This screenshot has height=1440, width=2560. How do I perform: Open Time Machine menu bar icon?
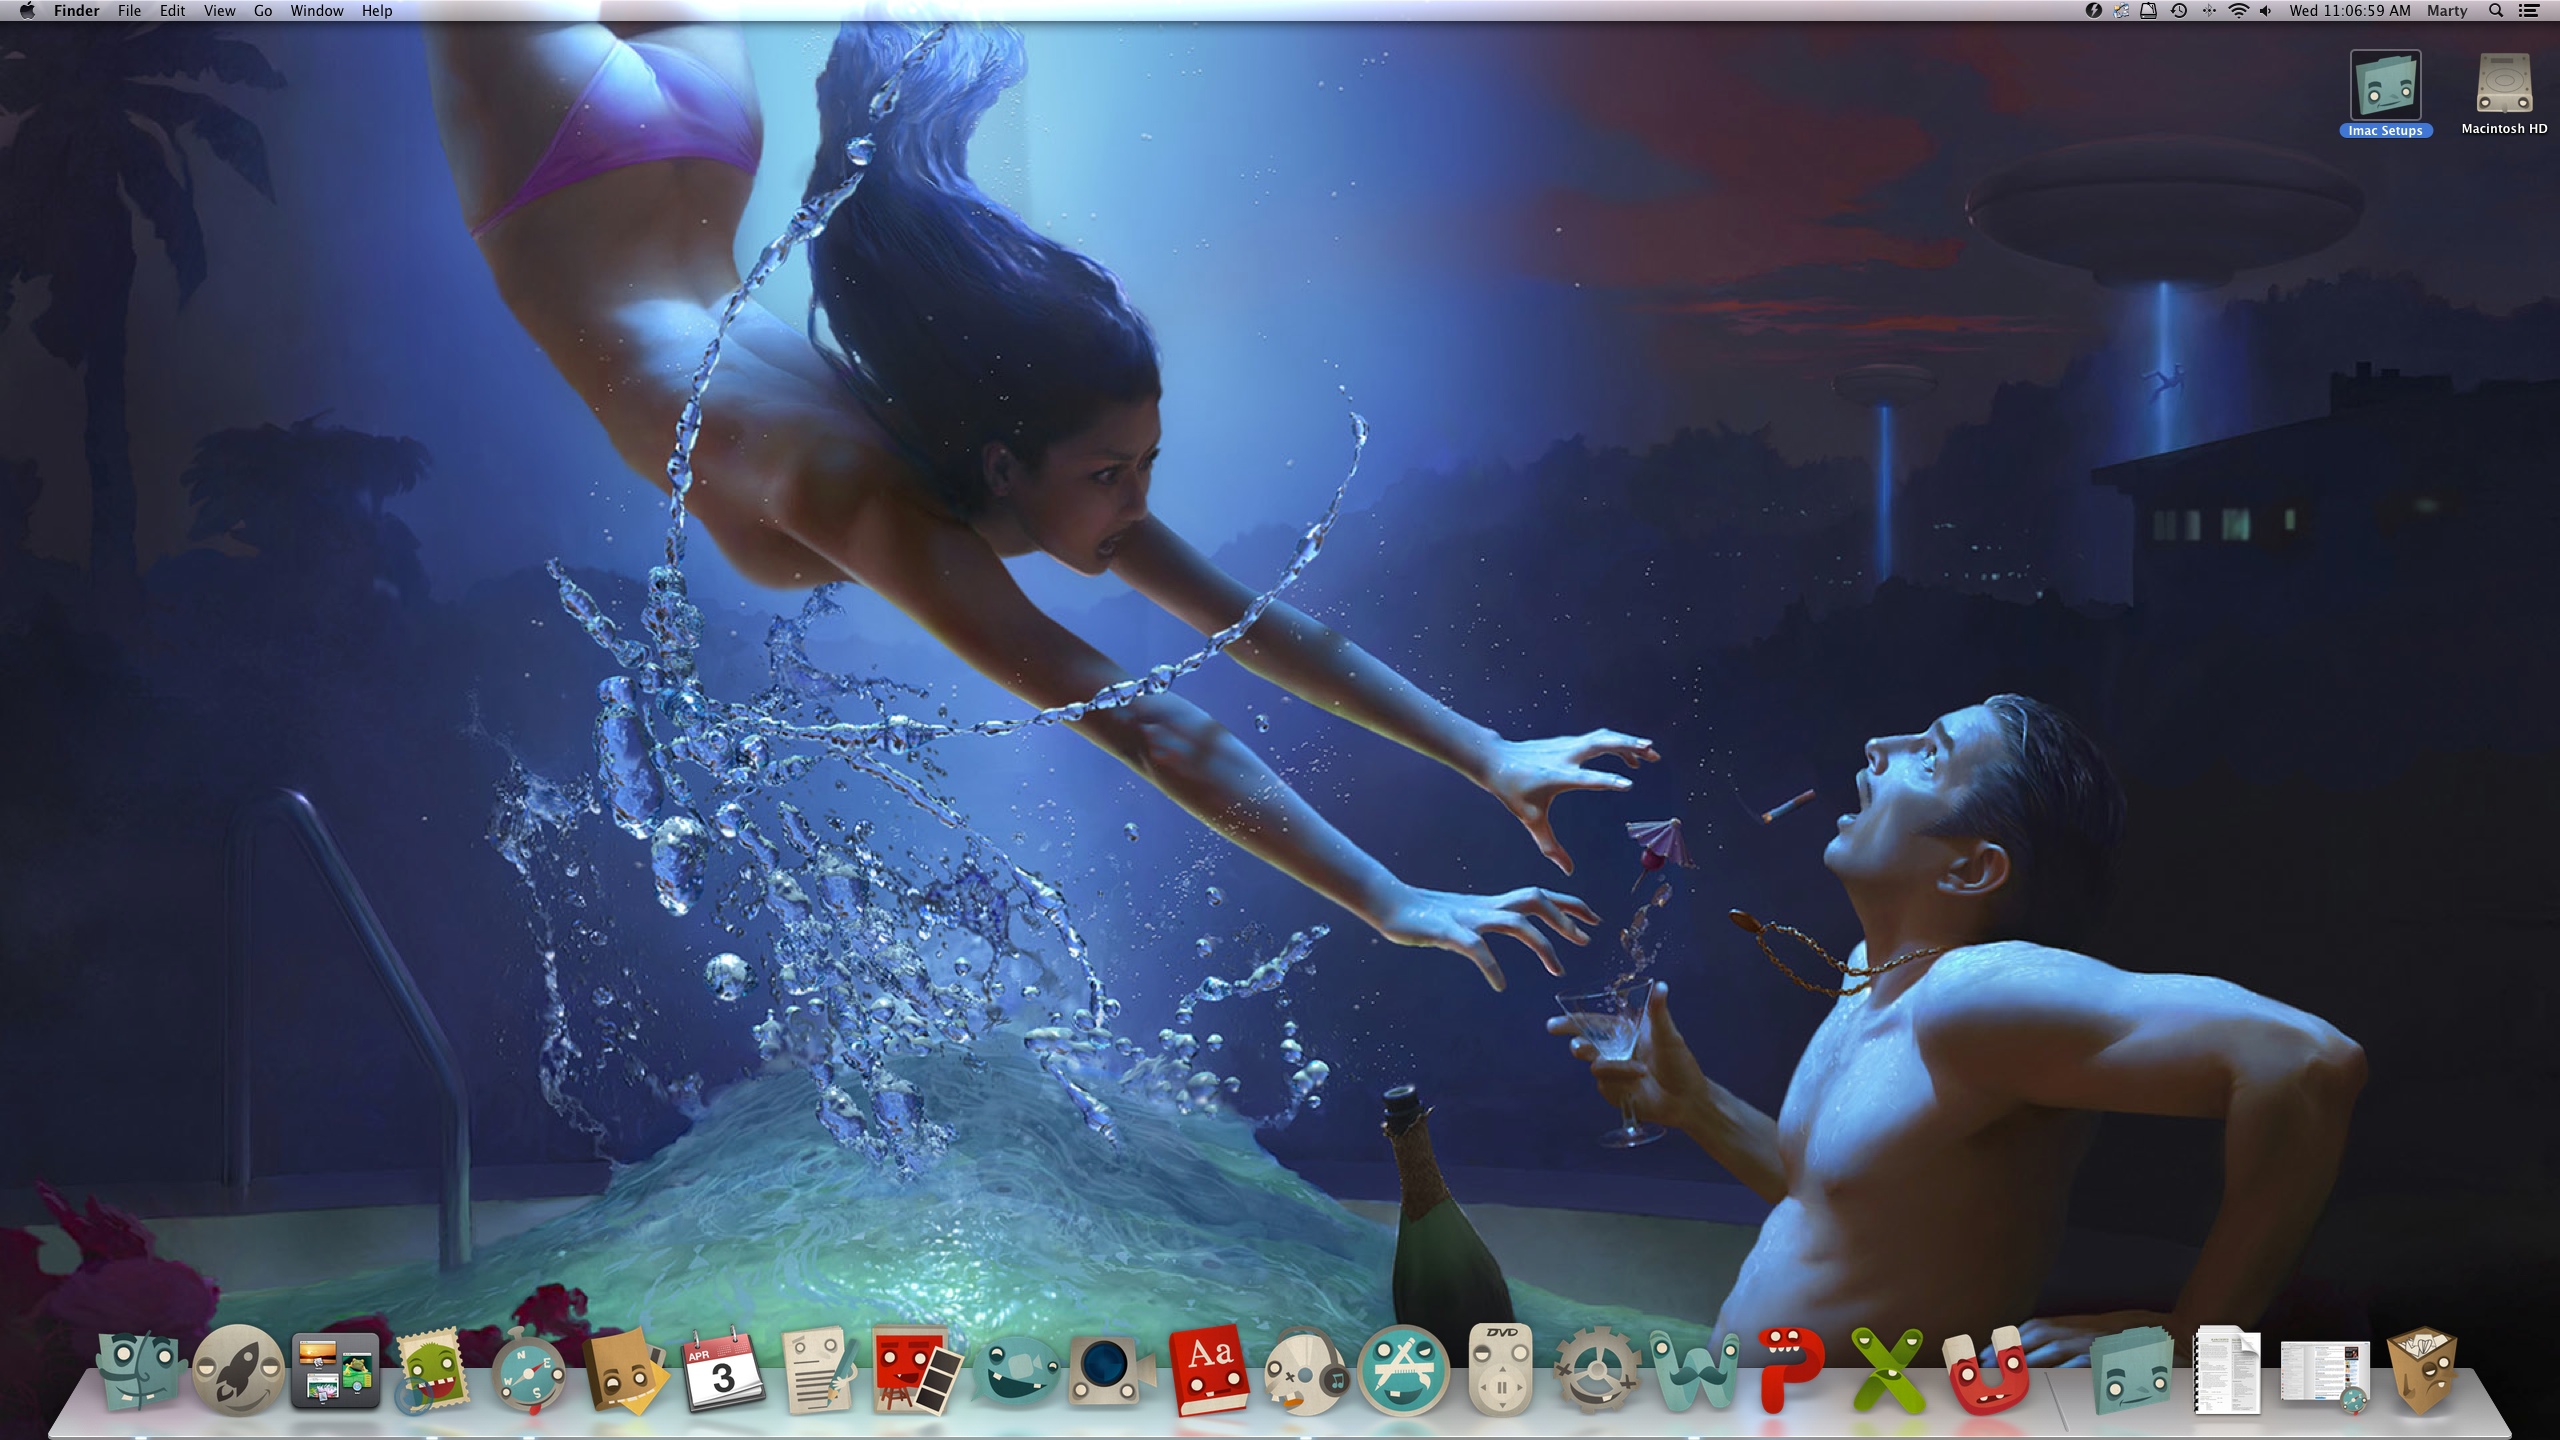pos(2179,11)
